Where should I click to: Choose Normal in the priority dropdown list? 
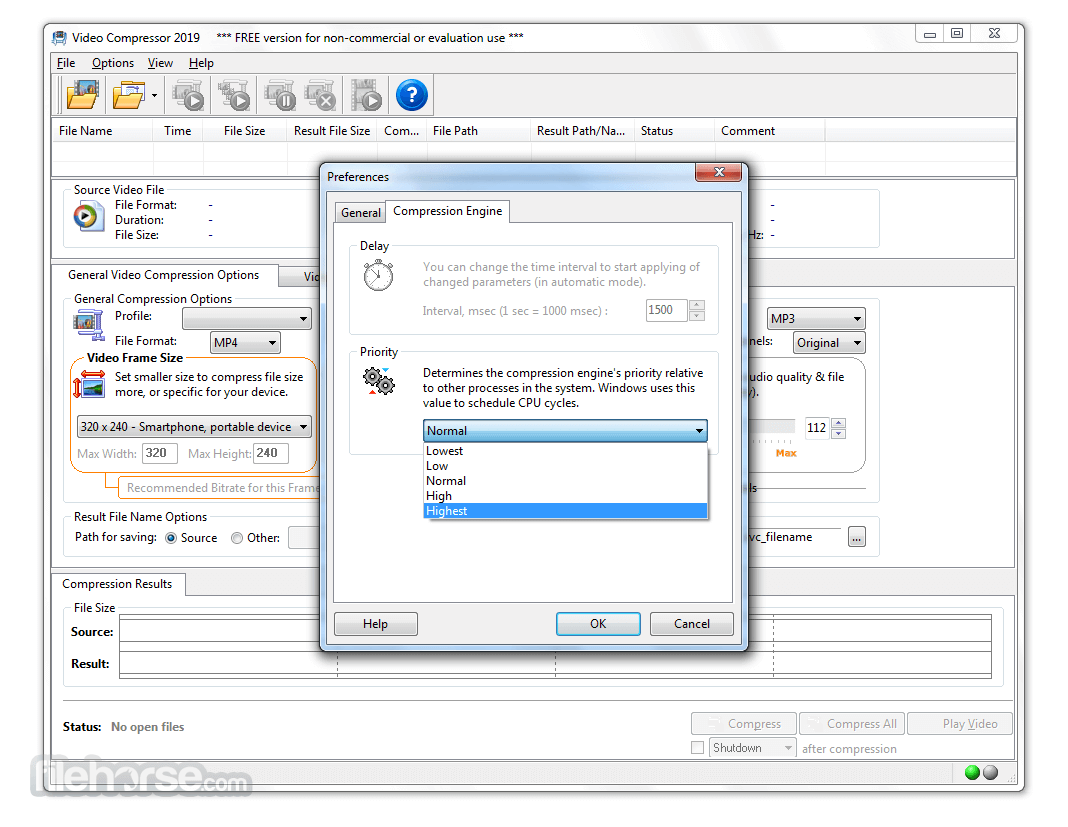(565, 481)
